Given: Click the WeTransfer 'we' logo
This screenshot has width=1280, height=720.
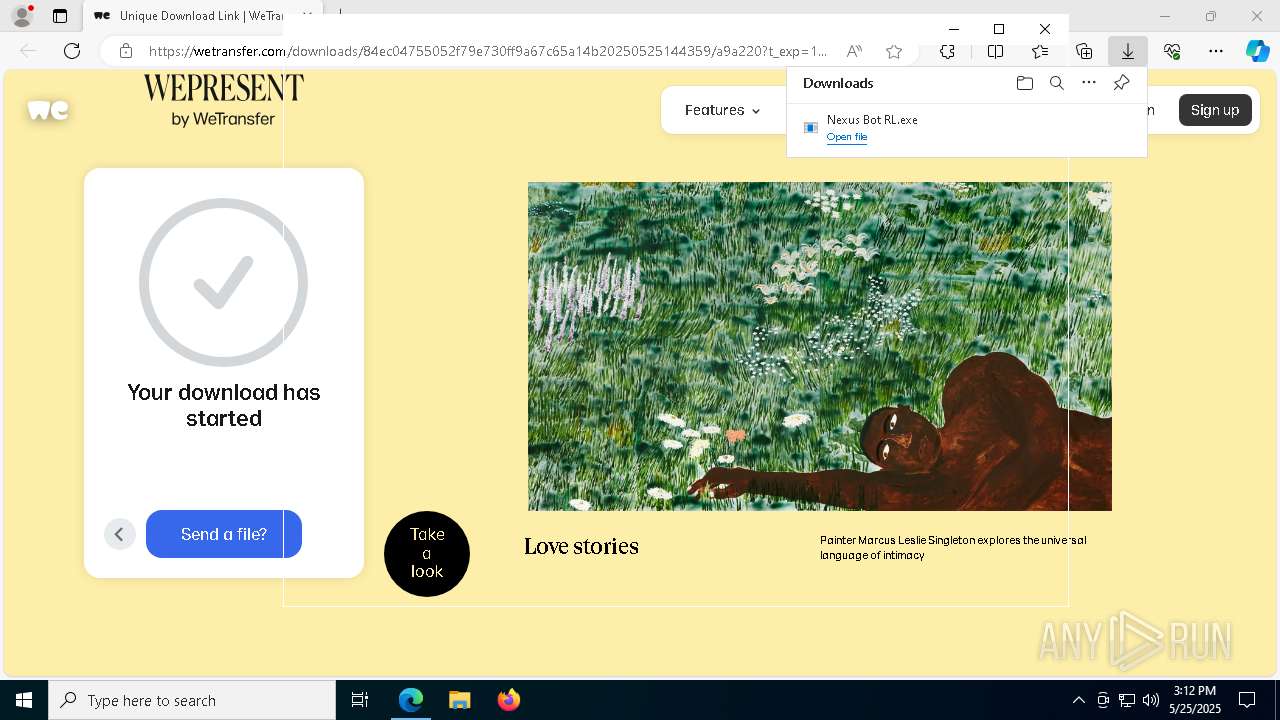Looking at the screenshot, I should click(x=48, y=110).
